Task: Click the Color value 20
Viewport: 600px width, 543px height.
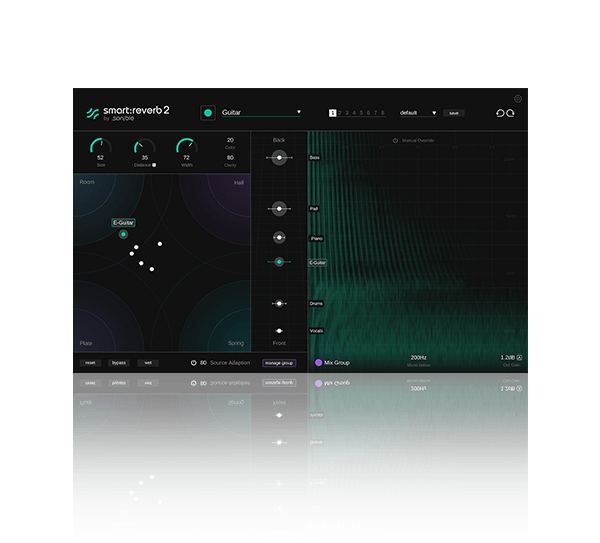Action: (x=230, y=140)
